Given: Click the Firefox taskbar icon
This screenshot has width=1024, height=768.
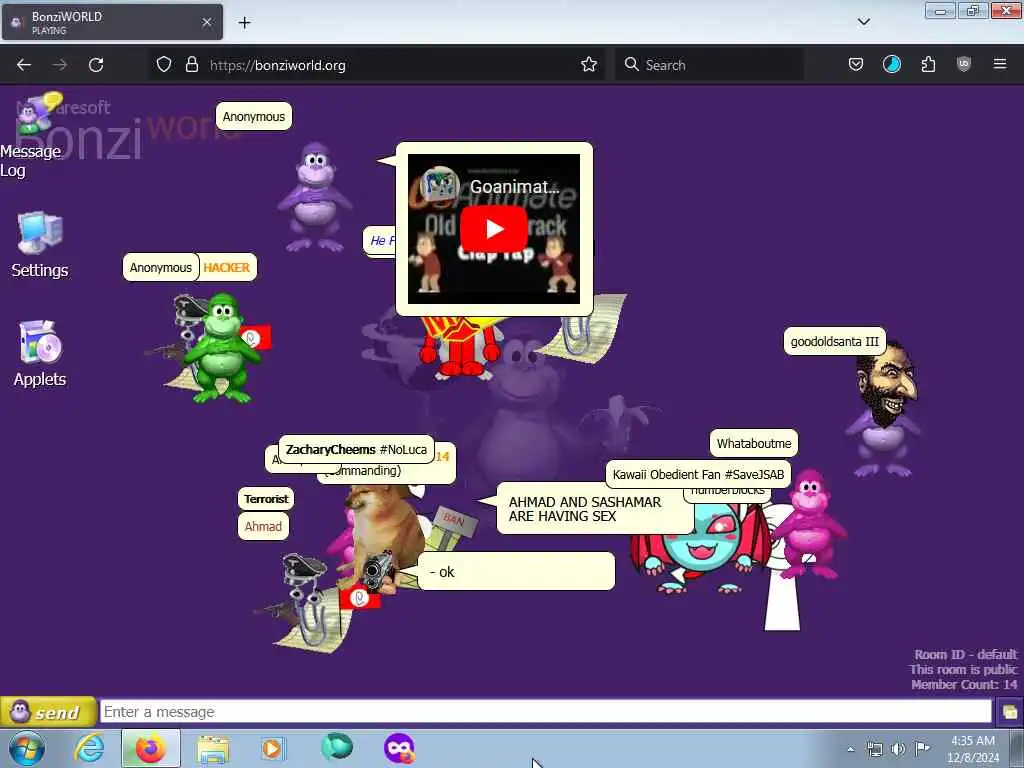Looking at the screenshot, I should click(150, 748).
